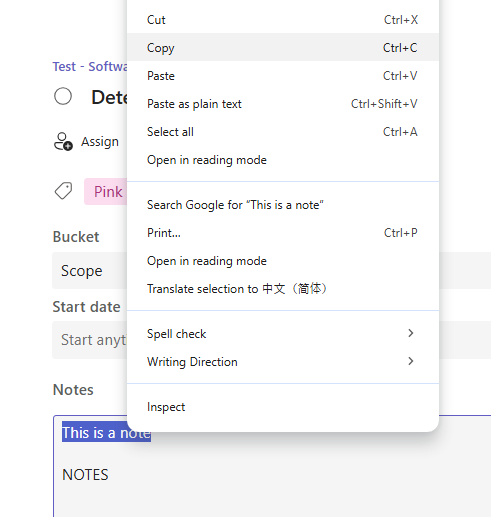Select the Pink label chip
This screenshot has height=517, width=491.
(106, 192)
